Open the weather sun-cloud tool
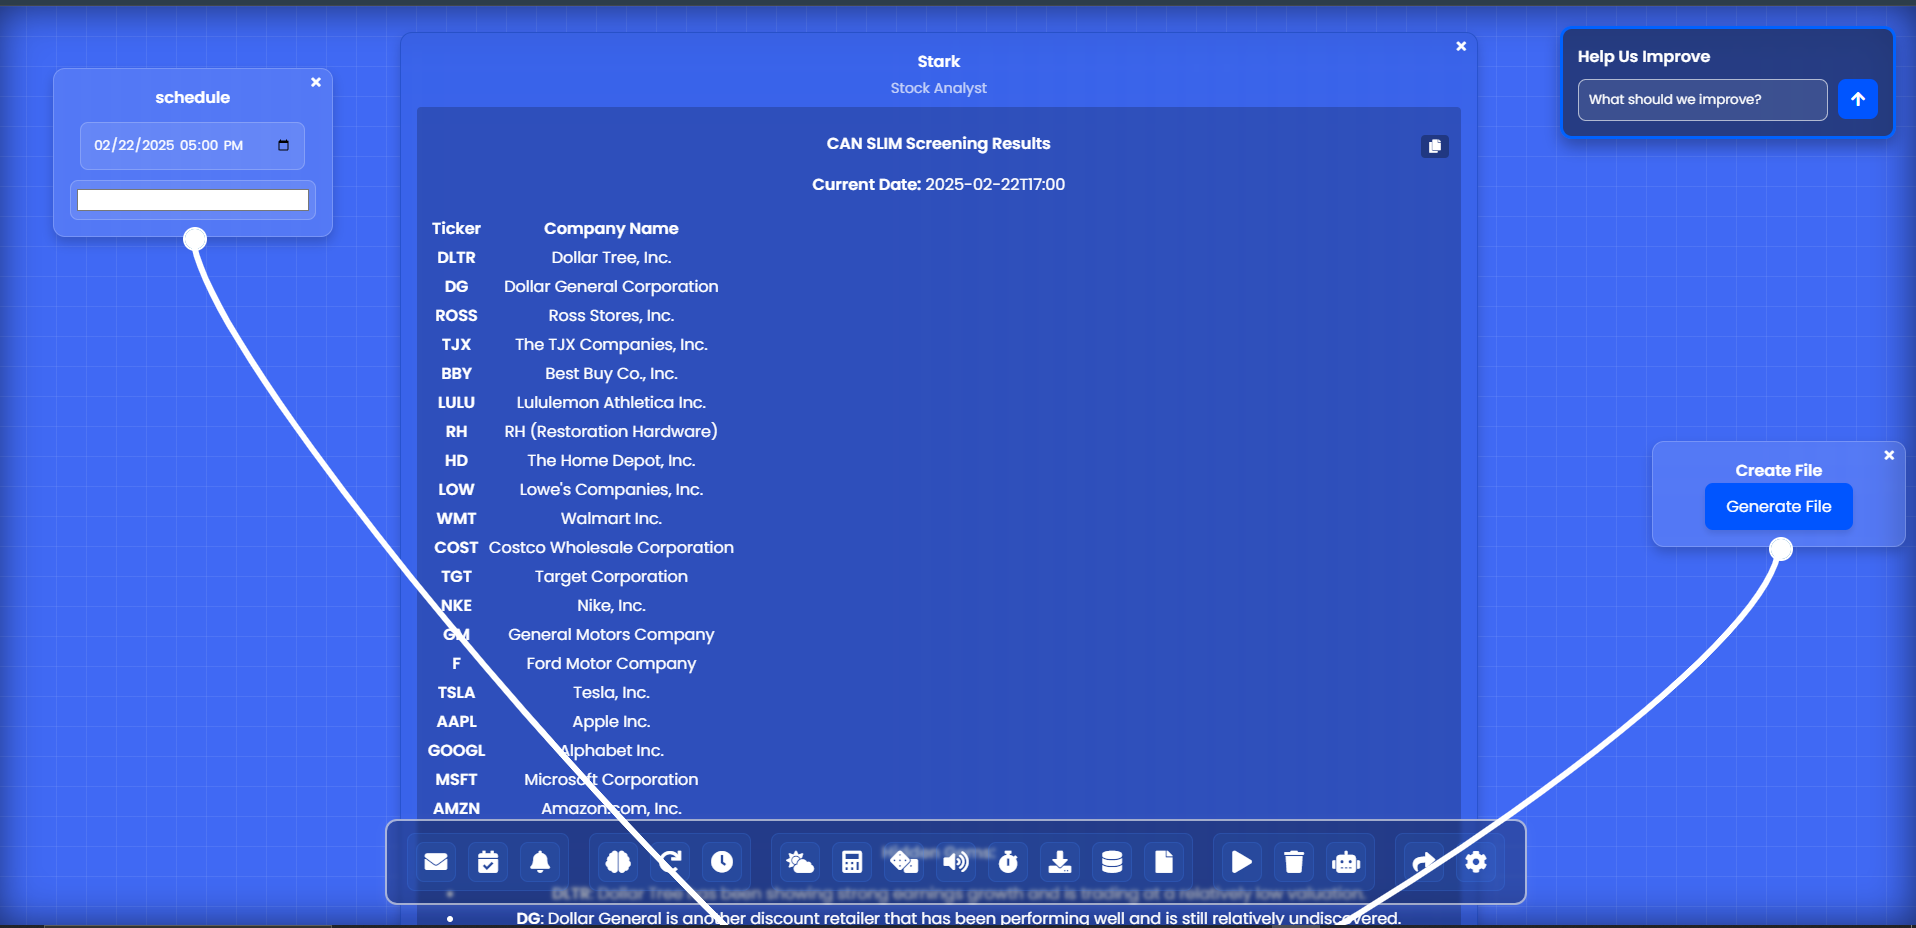 pyautogui.click(x=800, y=862)
